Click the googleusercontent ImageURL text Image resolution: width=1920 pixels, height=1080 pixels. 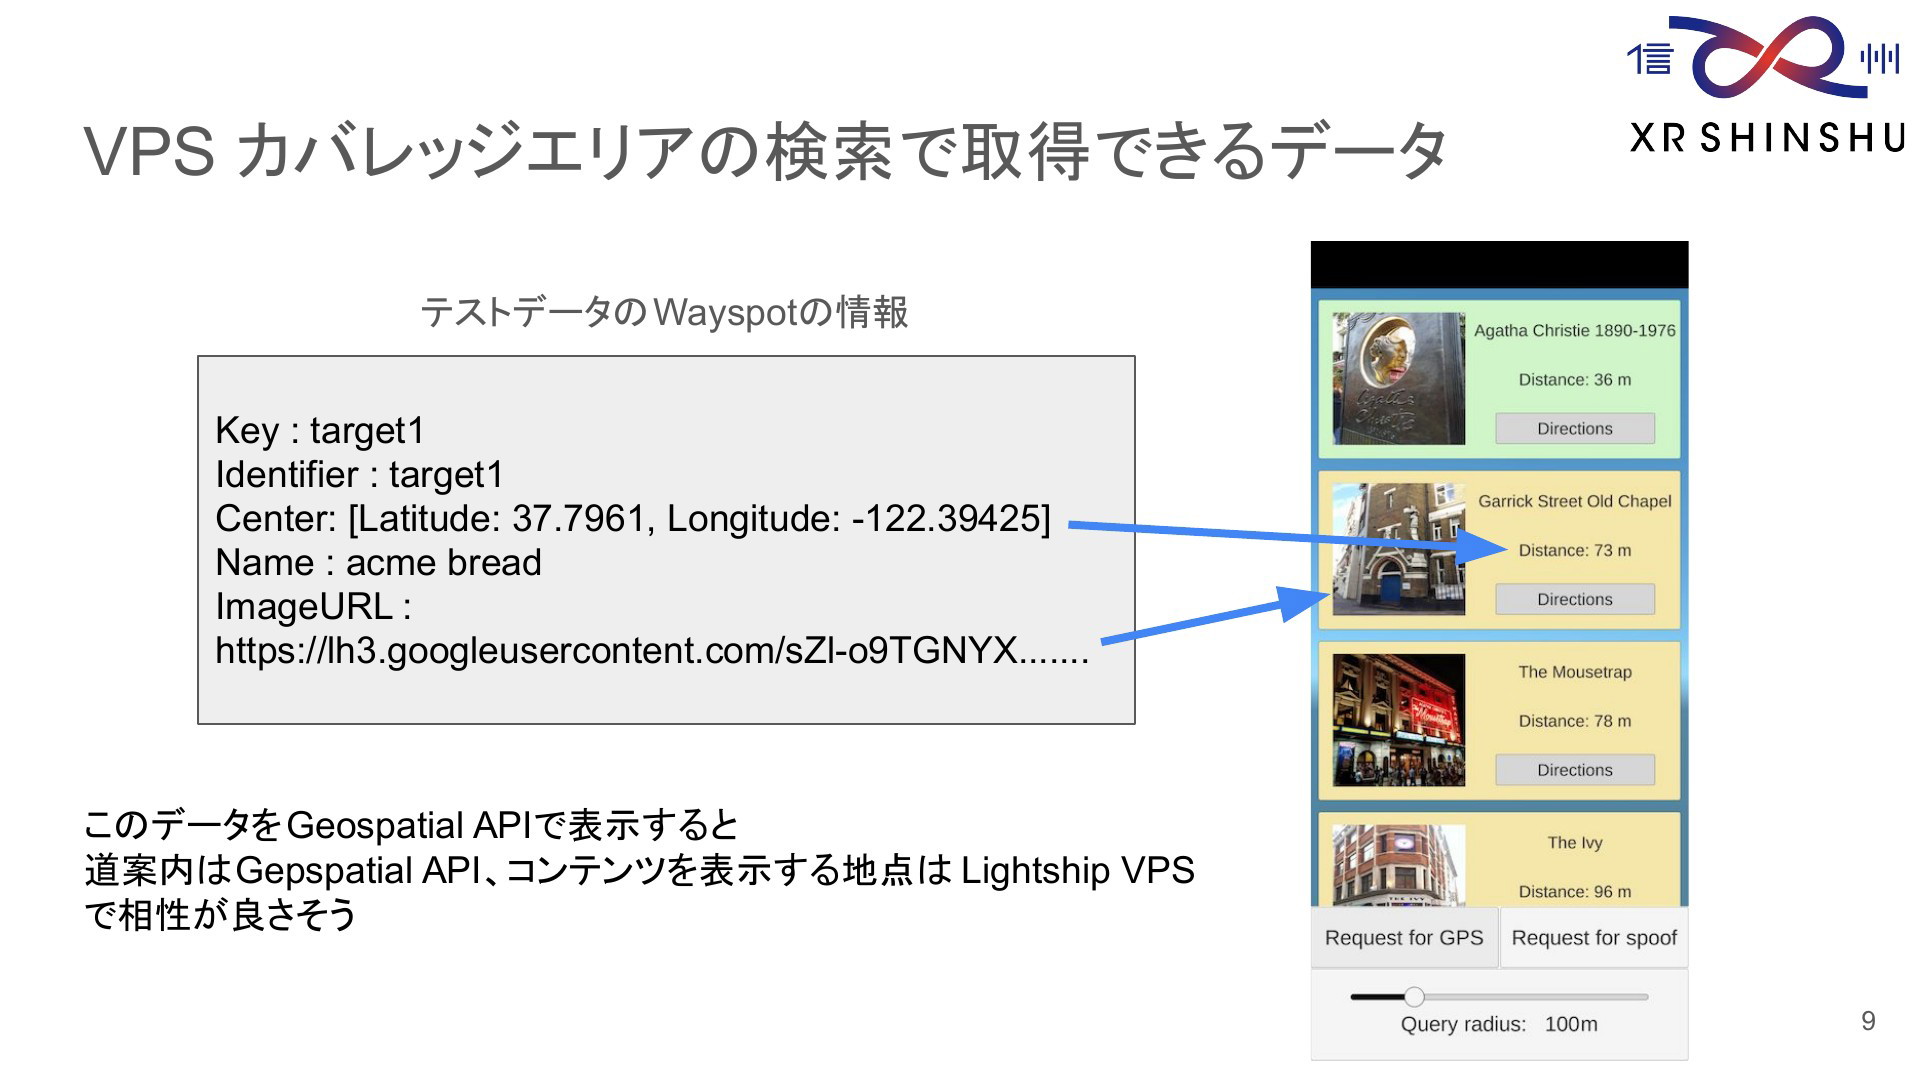point(652,651)
